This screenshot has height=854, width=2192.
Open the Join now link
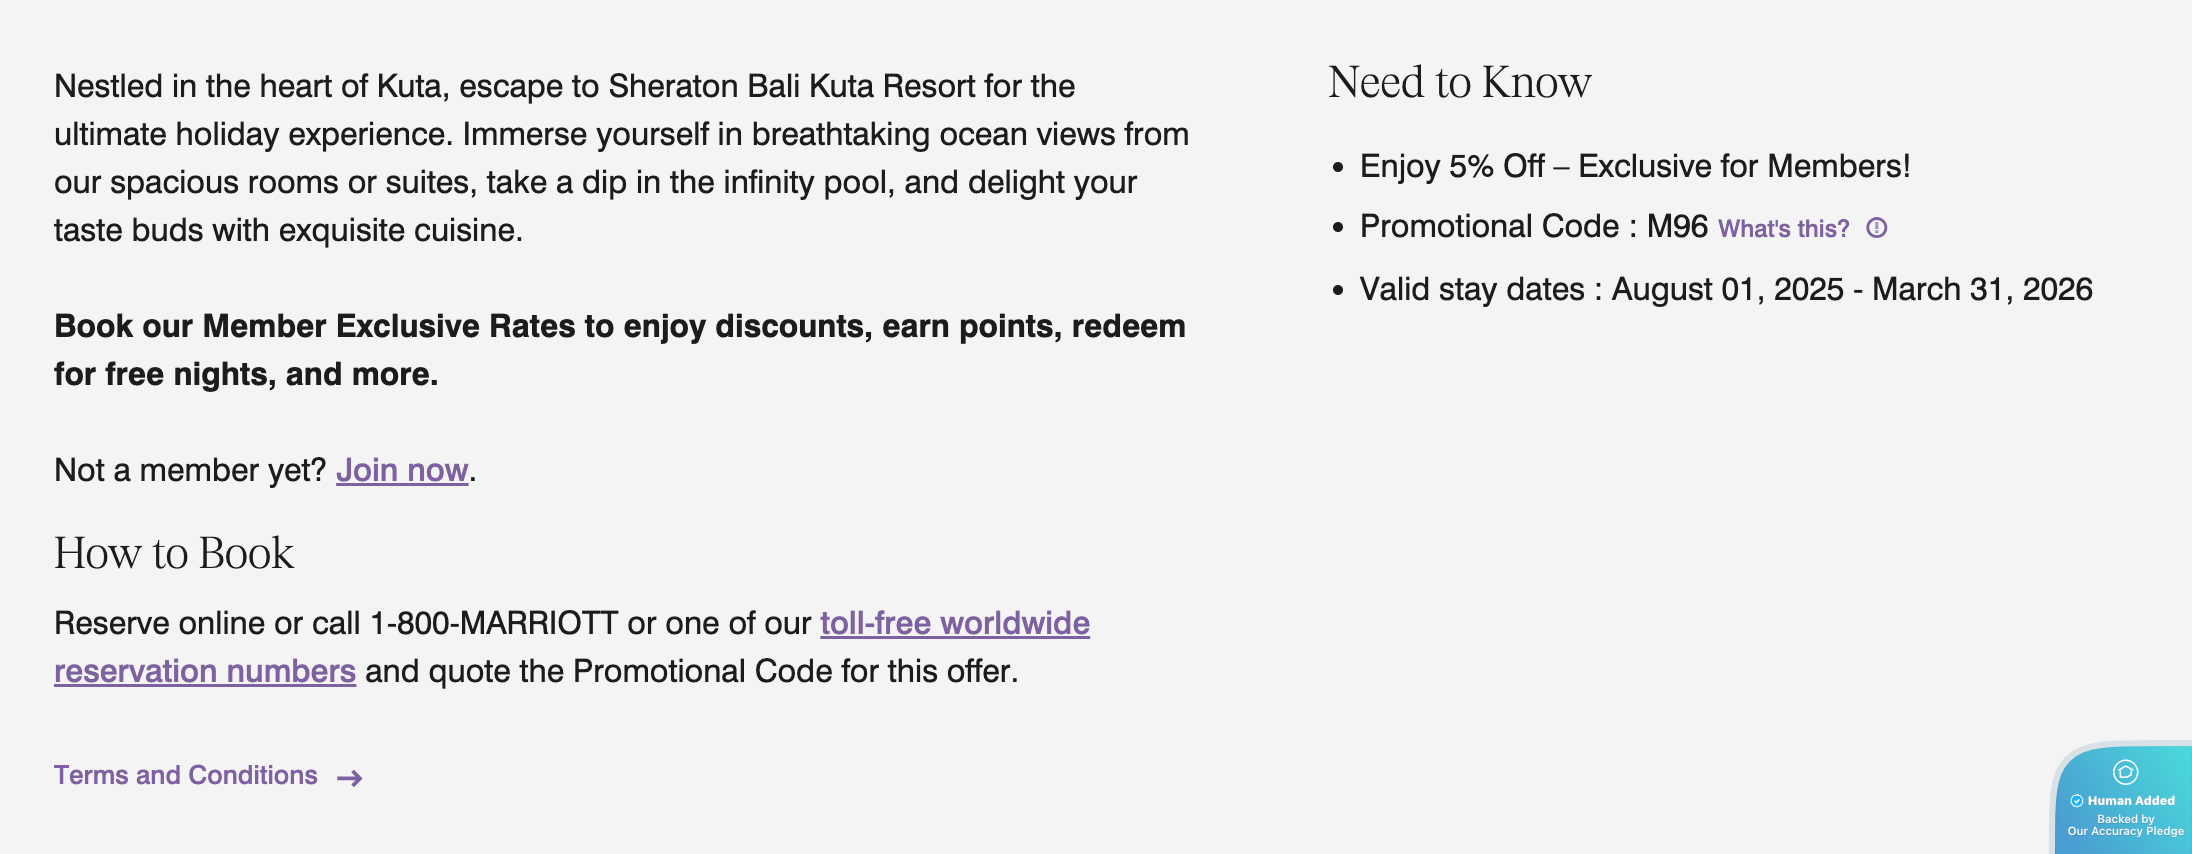click(x=402, y=470)
